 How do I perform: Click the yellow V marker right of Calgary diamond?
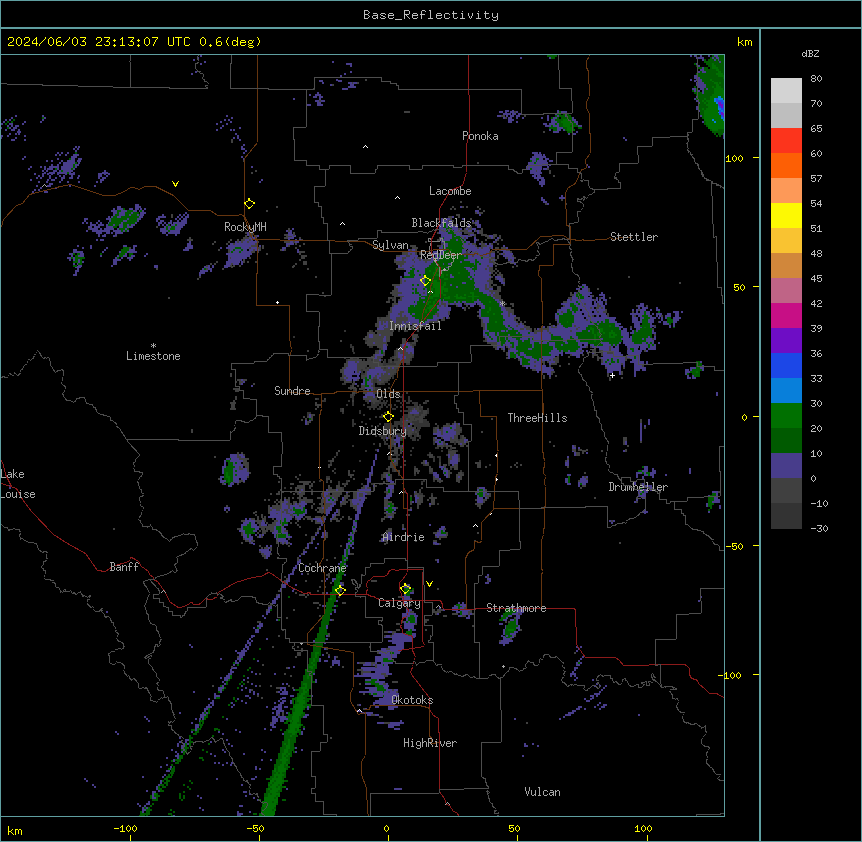[x=429, y=584]
